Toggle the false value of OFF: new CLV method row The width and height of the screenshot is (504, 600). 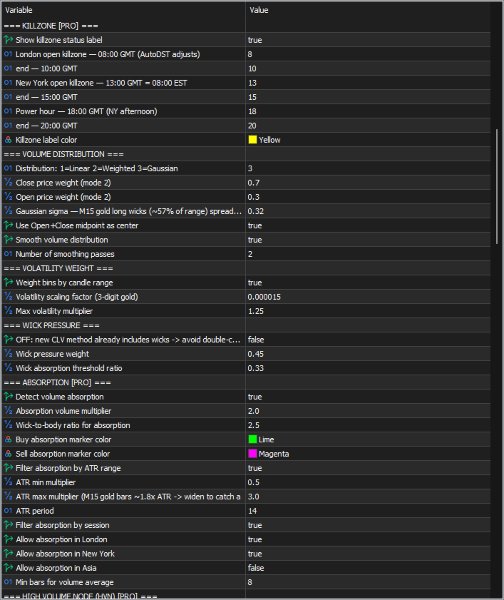click(x=256, y=339)
